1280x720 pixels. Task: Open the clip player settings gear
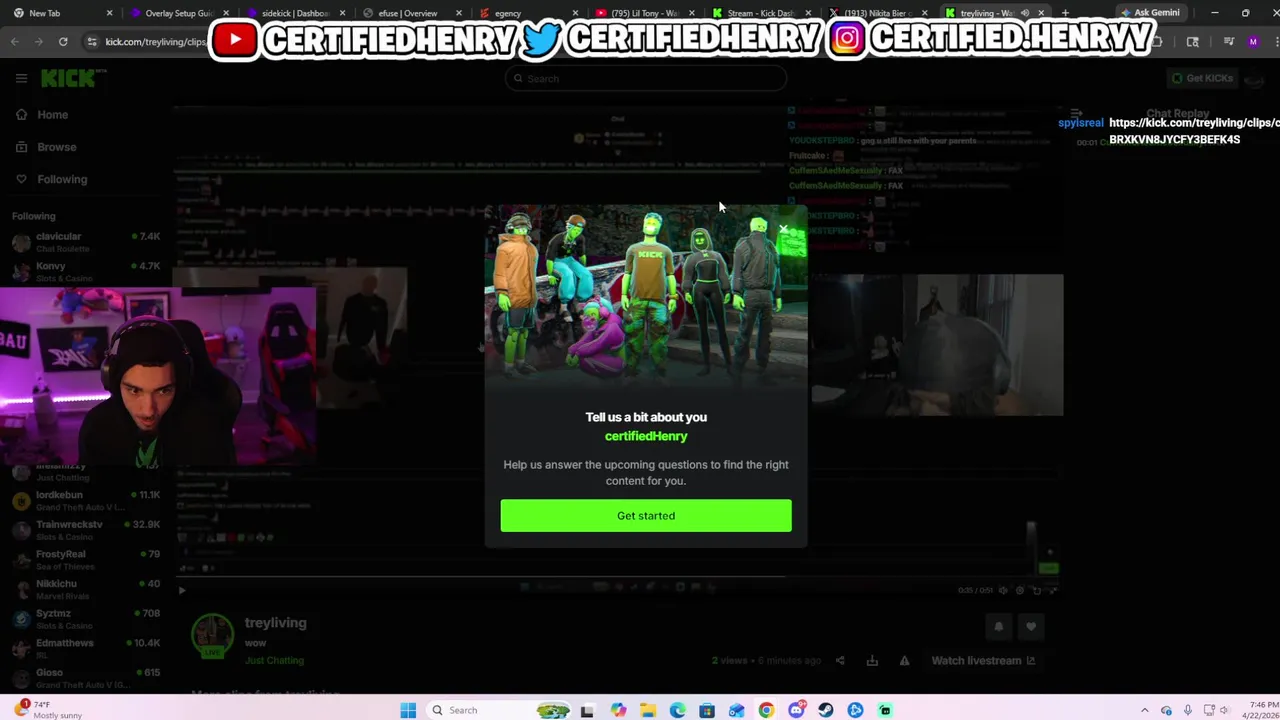[x=1020, y=590]
